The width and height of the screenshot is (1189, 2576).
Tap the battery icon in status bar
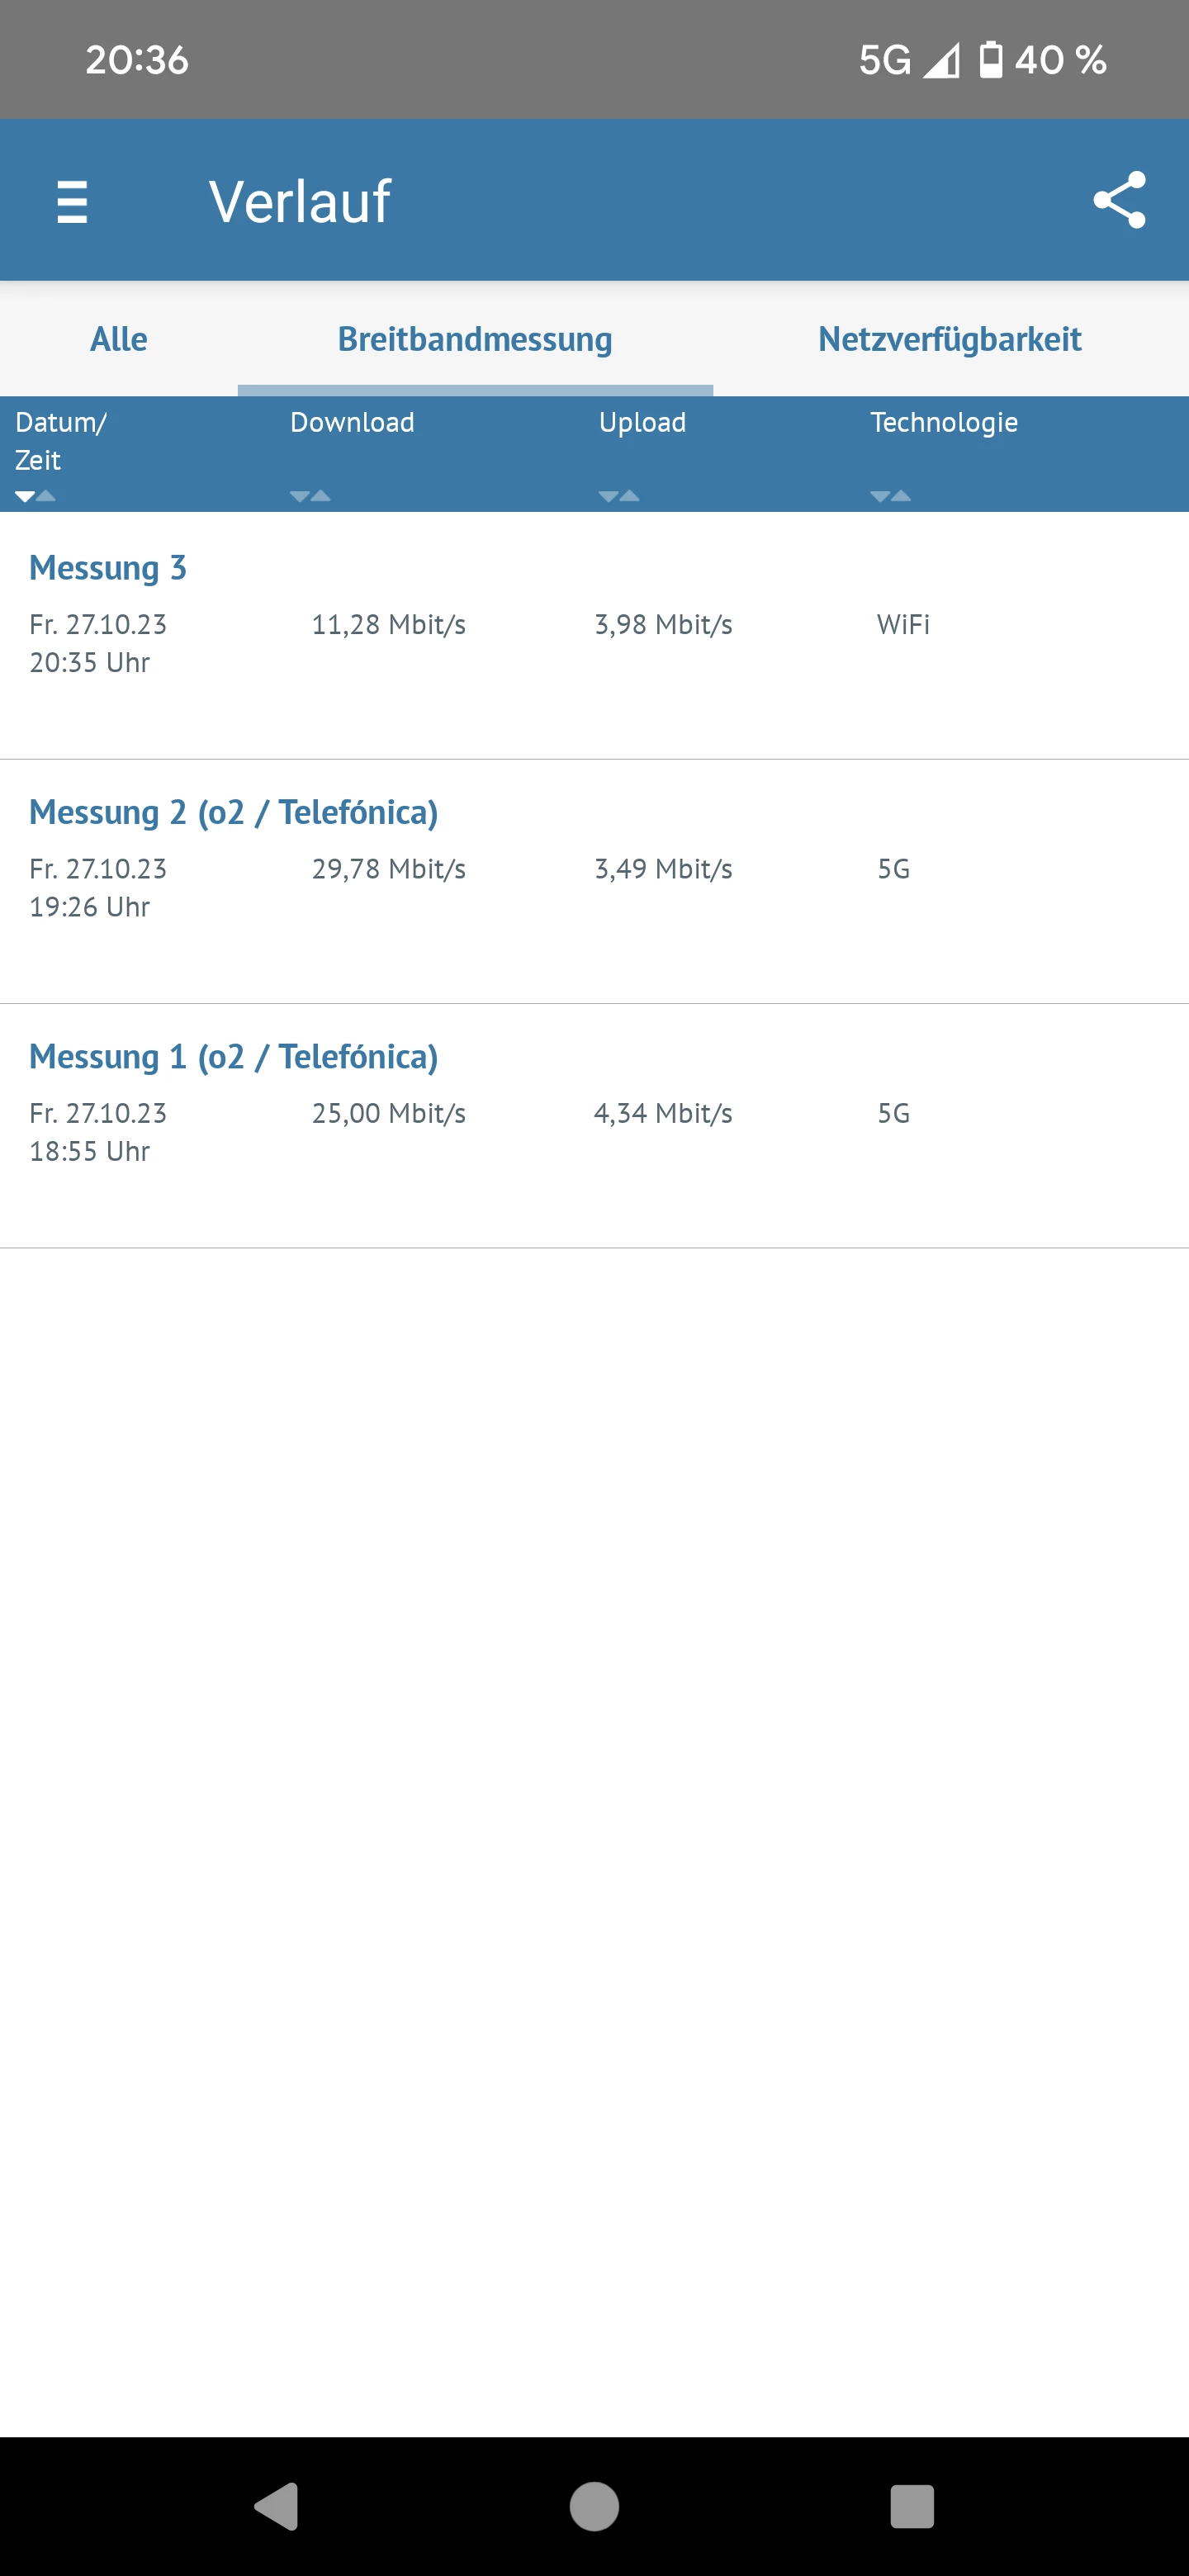pos(990,60)
